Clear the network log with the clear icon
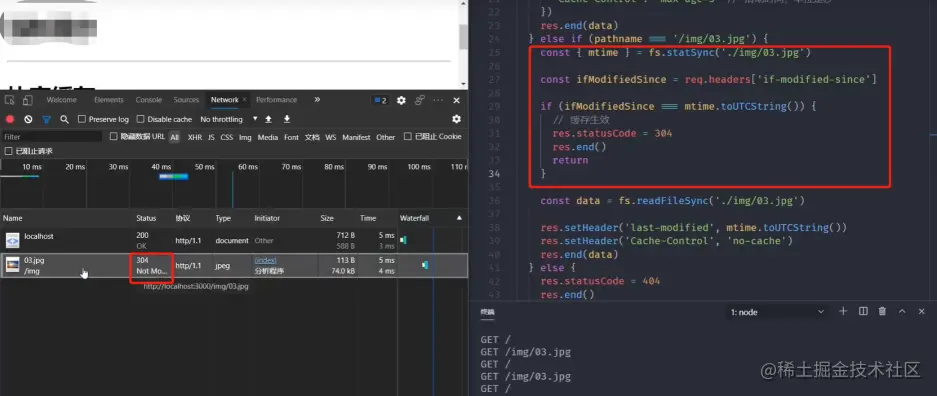 pos(28,119)
